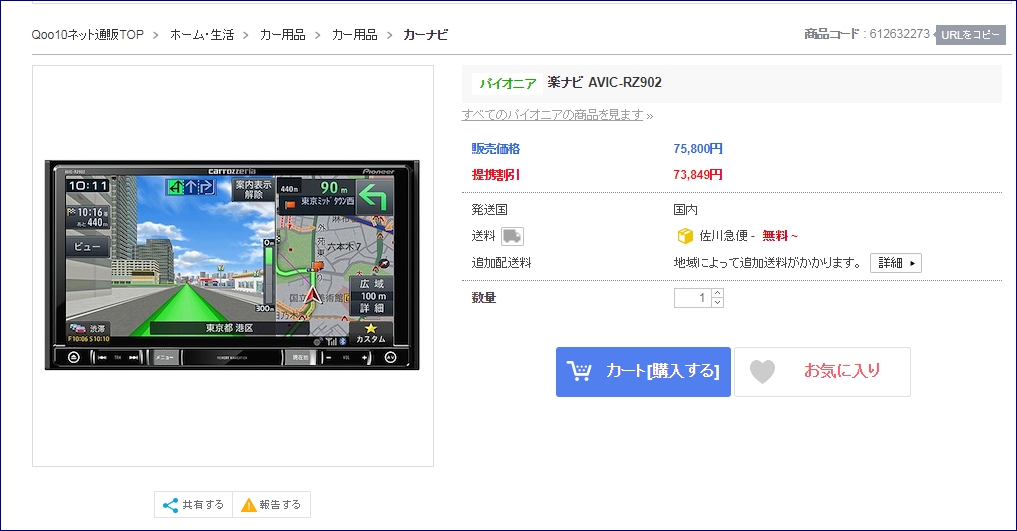Open the Qoo10ネット通販TOP breadcrumb link
Screen dimensions: 1017x531
point(88,35)
